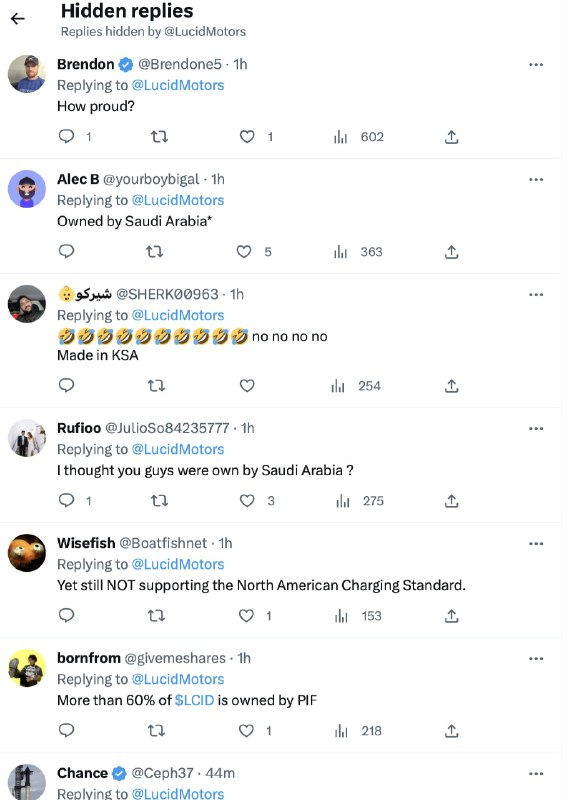Open the $LCID cashtag link
Viewport: 574px width, 800px height.
(x=194, y=700)
